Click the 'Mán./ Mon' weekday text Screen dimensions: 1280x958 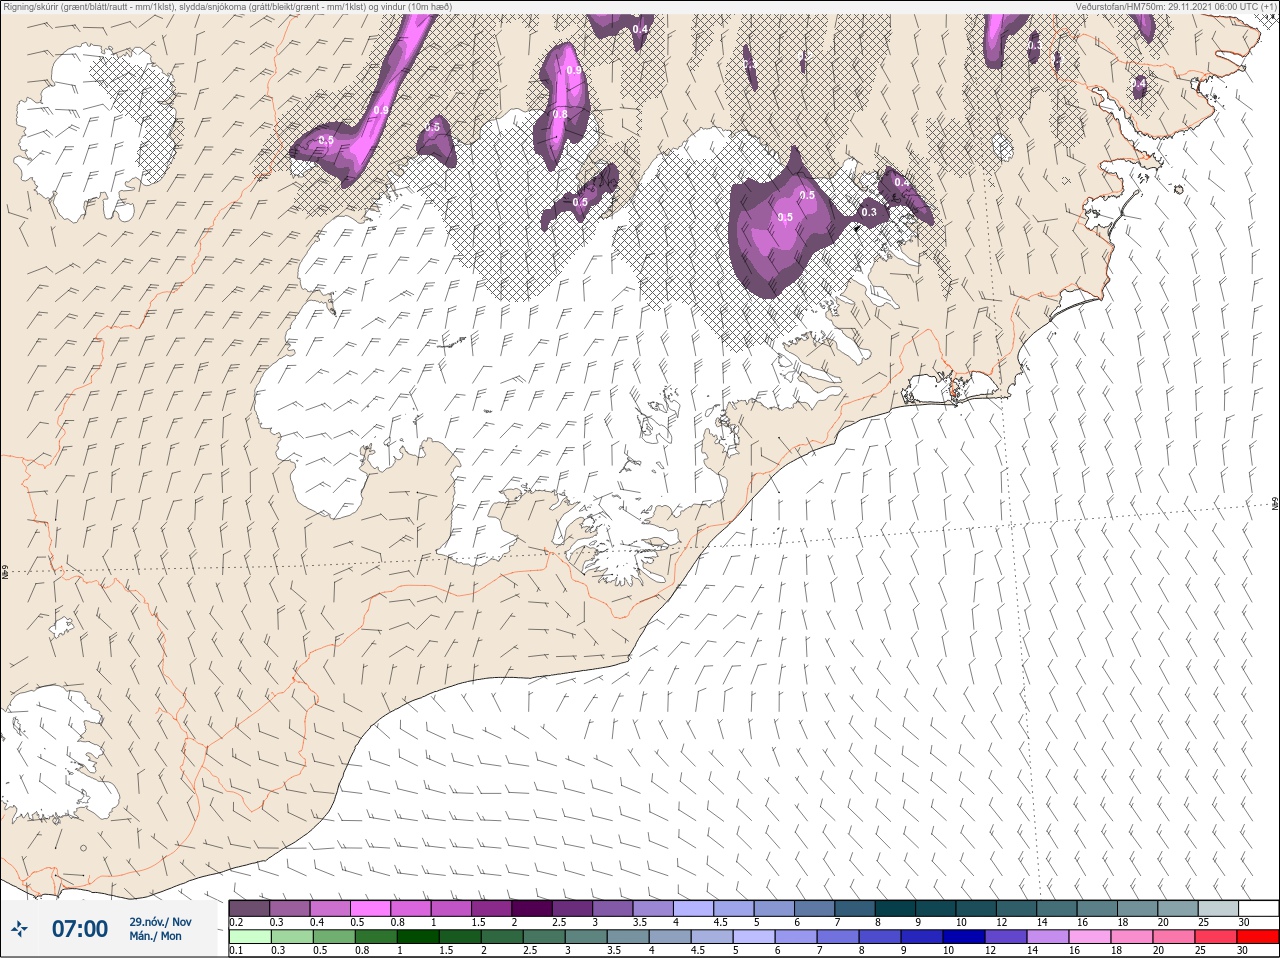point(155,936)
